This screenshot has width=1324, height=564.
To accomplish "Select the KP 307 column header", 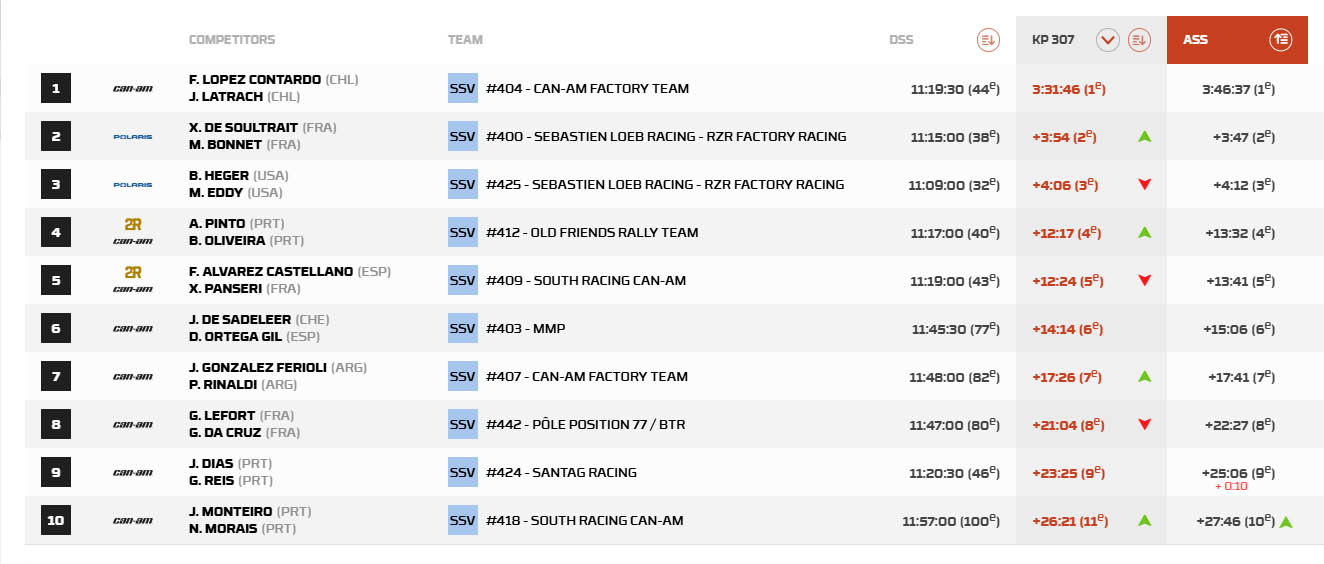I will [1053, 40].
